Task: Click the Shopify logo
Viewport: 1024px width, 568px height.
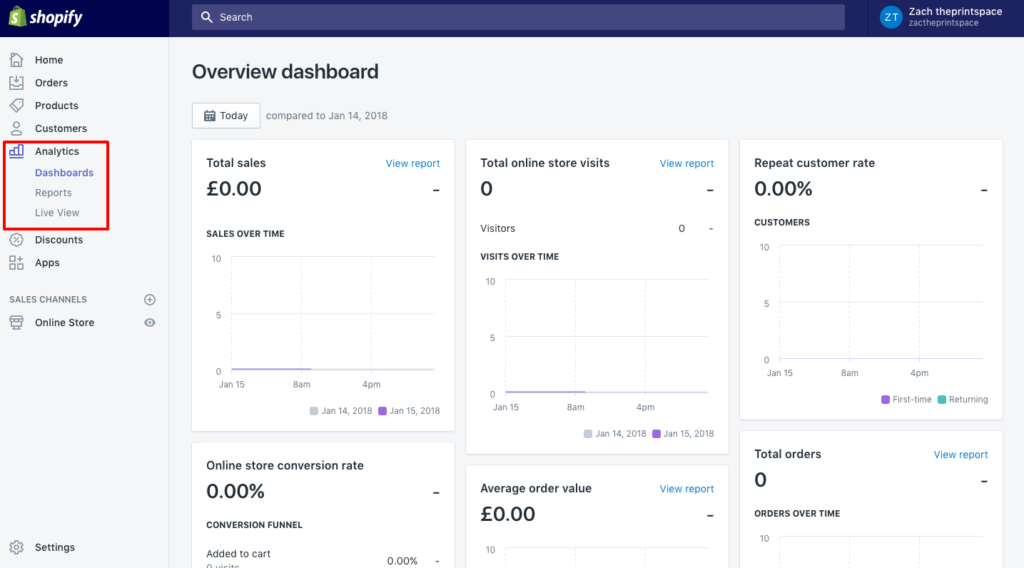Action: pos(46,17)
